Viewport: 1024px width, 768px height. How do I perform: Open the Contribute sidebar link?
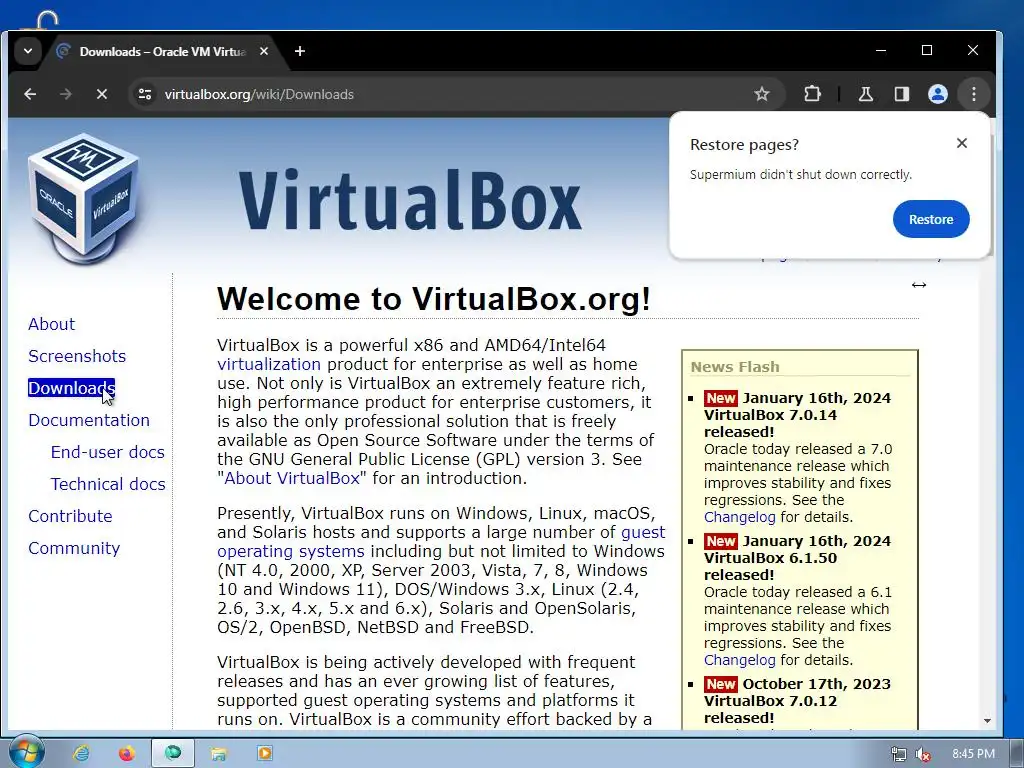[70, 516]
